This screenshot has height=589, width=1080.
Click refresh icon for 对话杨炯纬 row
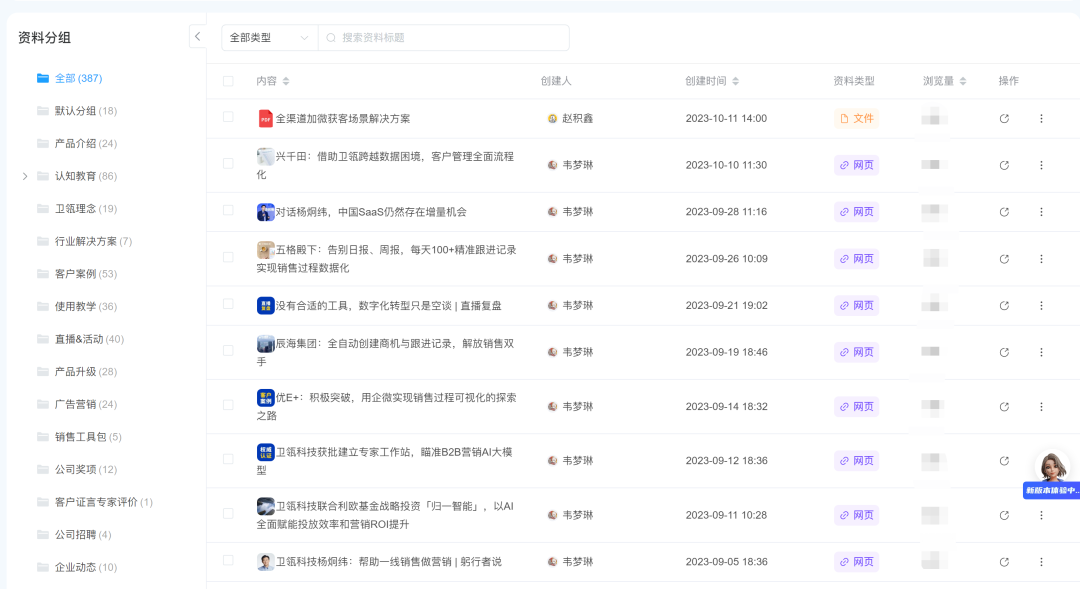1004,212
